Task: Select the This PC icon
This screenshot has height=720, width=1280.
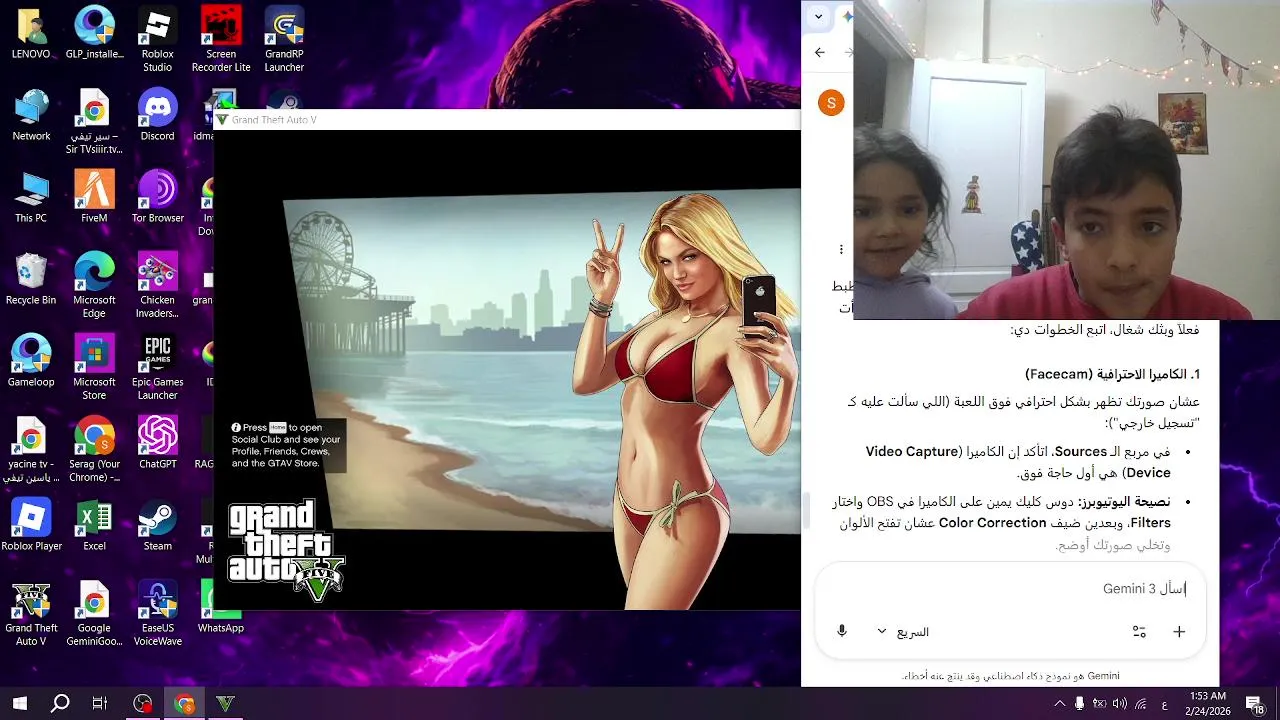Action: tap(31, 198)
